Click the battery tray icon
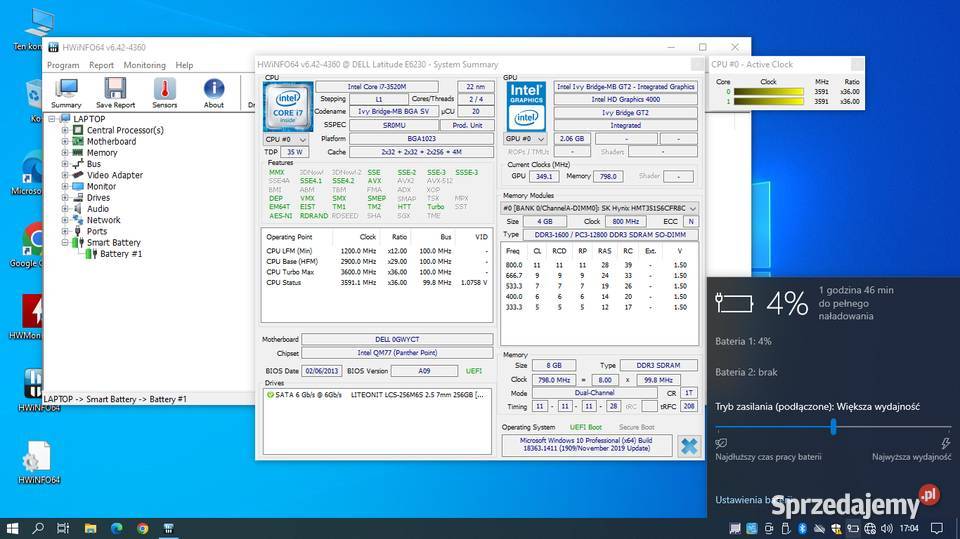 click(x=852, y=528)
